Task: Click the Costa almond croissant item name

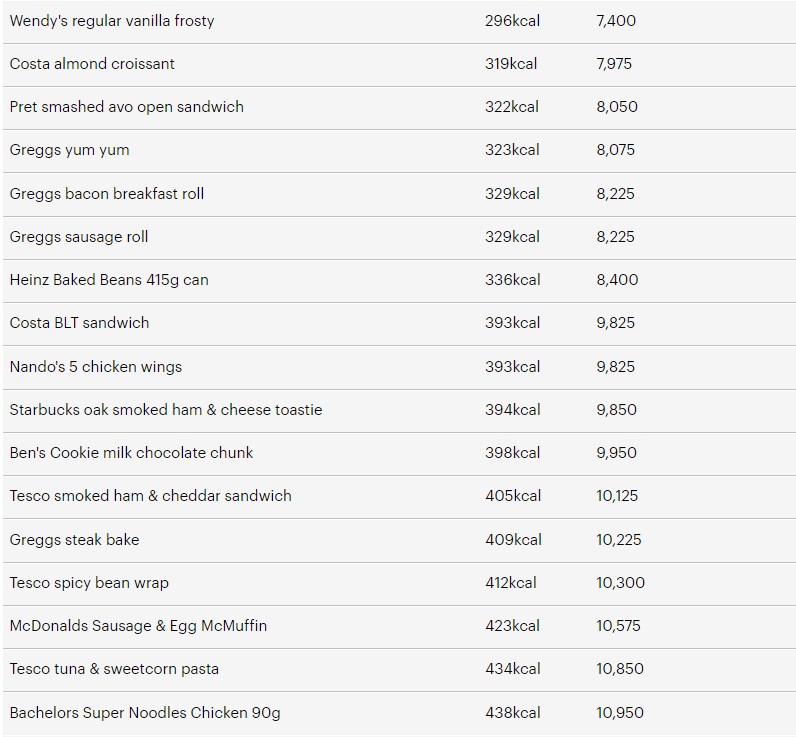Action: 92,64
